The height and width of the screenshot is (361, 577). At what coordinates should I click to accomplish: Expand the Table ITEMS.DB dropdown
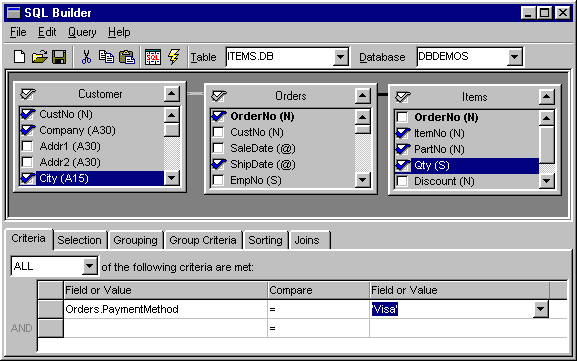click(340, 57)
